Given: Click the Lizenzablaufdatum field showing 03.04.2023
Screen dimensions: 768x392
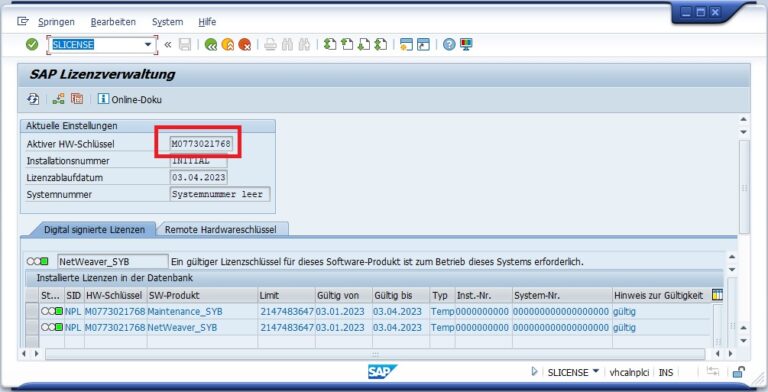Looking at the screenshot, I should [198, 177].
